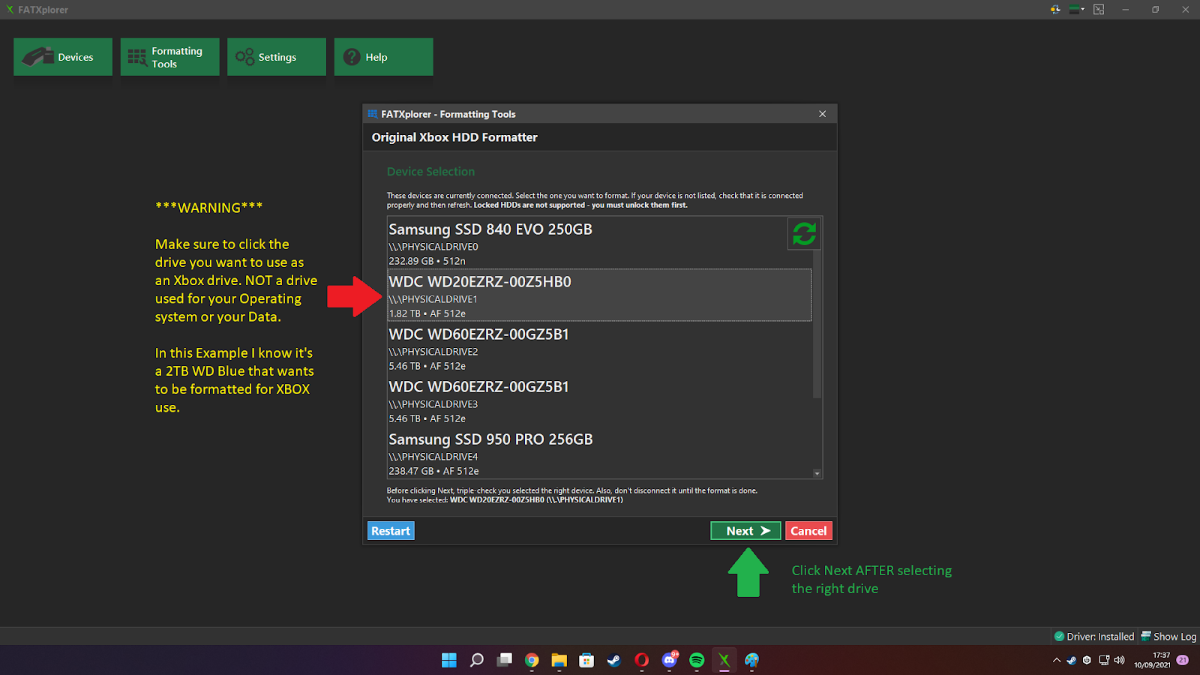Screen dimensions: 1200x675
Task: Click Next to continue formatting
Action: [x=746, y=531]
